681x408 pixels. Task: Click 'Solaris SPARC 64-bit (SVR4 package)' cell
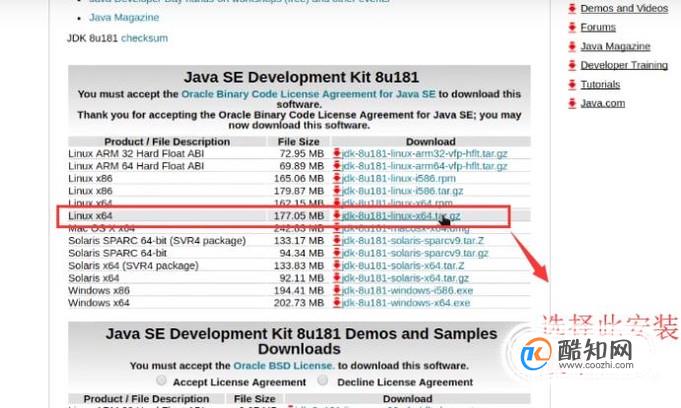tap(157, 240)
